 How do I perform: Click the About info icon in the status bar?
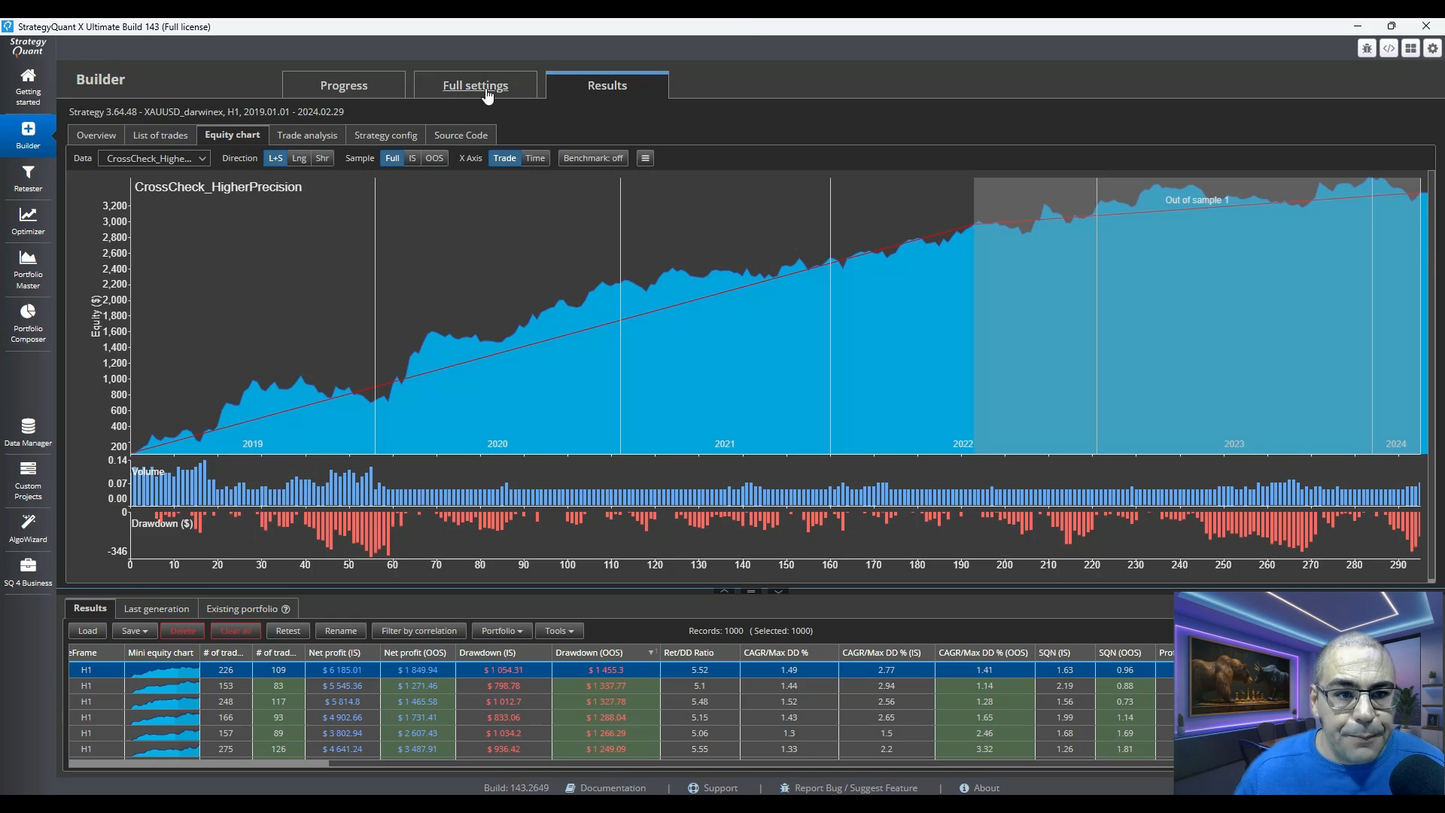tap(964, 788)
